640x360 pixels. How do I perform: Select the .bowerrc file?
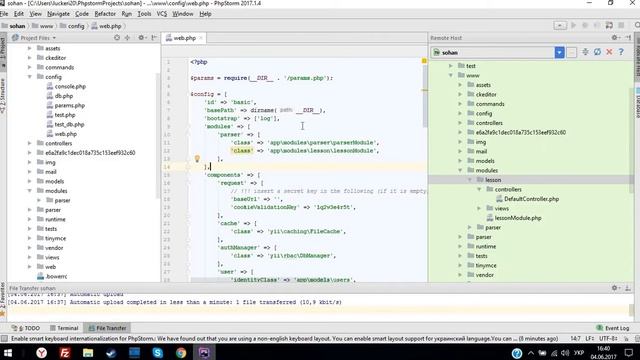tap(52, 276)
